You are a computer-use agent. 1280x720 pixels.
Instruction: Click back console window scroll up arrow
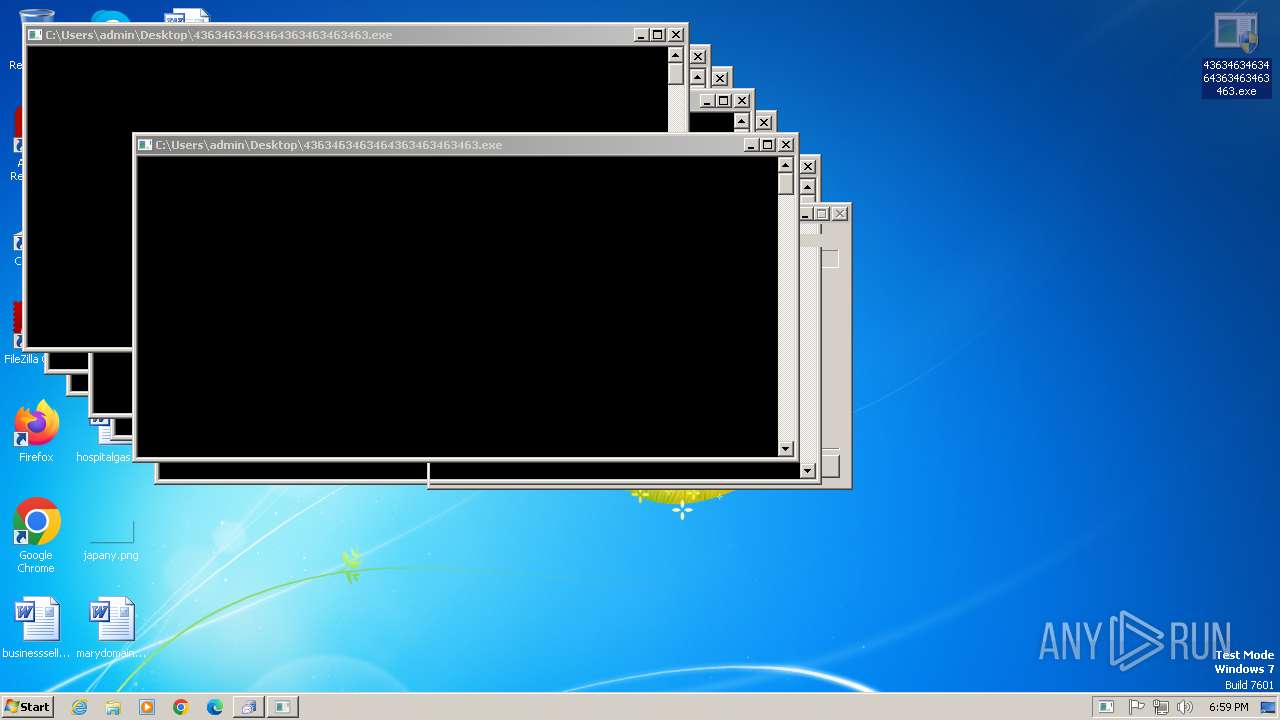pyautogui.click(x=675, y=55)
